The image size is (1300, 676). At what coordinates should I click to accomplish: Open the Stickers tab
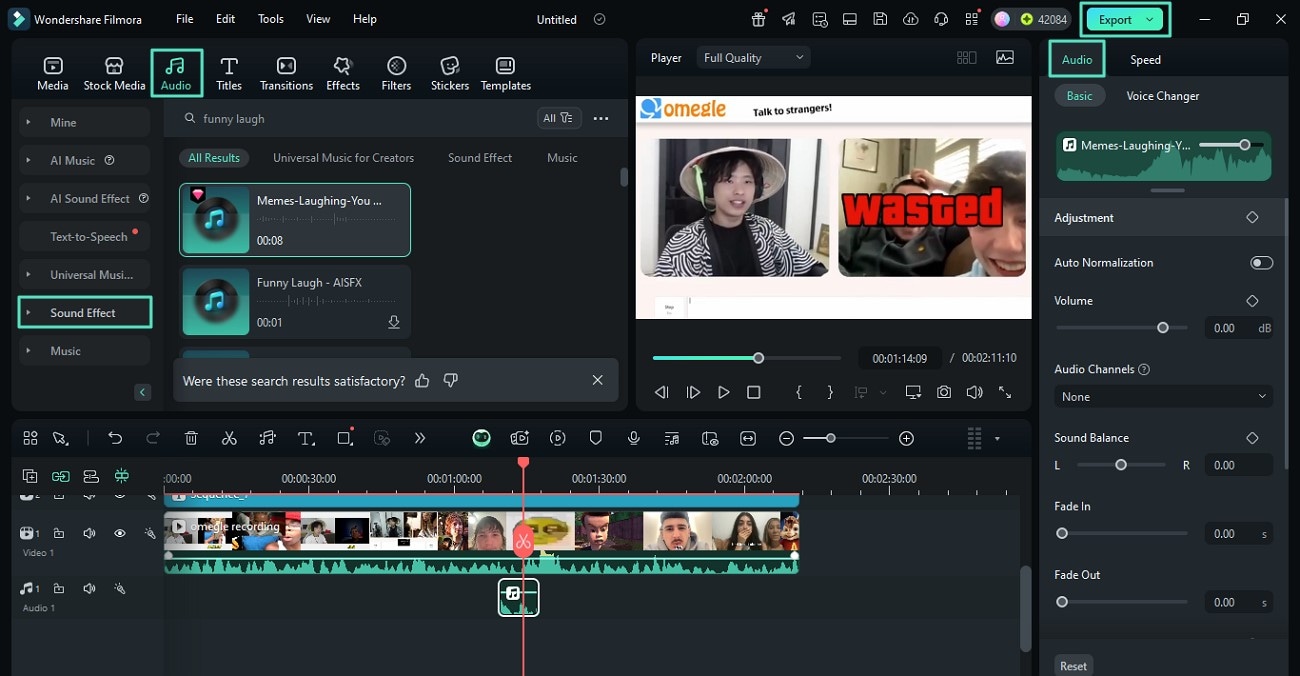[x=450, y=74]
